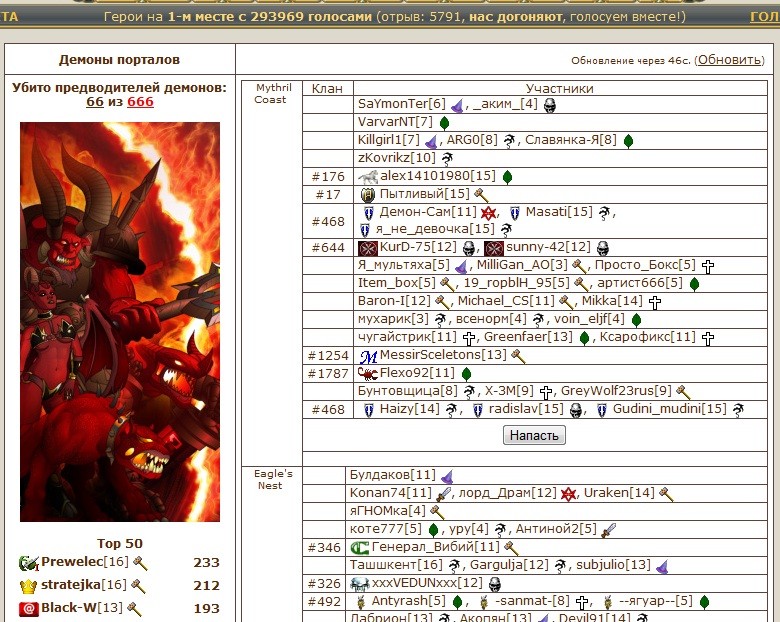Open clan #176 link

(x=328, y=177)
